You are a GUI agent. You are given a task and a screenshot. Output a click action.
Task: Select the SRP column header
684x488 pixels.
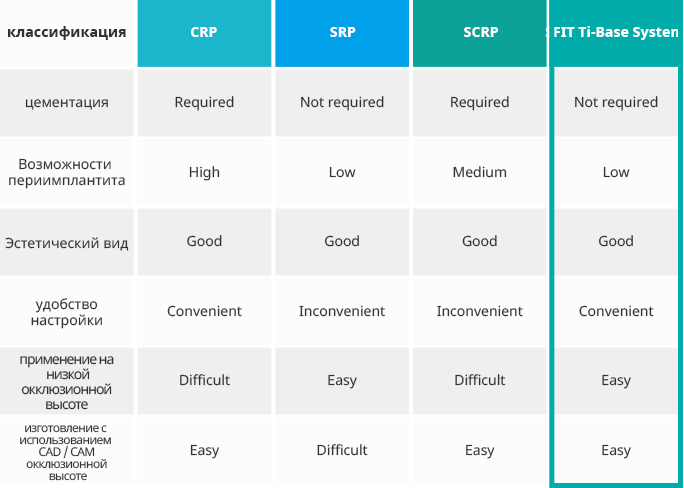[x=342, y=32]
